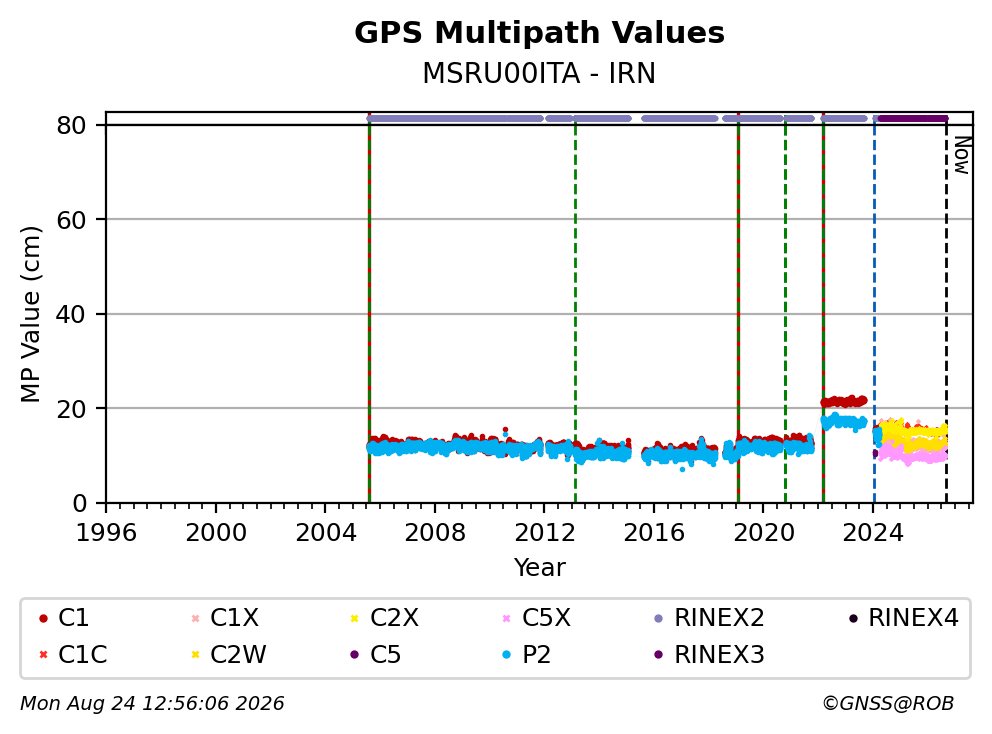Click the 2022-2023 red C1 data cluster

pyautogui.click(x=845, y=401)
